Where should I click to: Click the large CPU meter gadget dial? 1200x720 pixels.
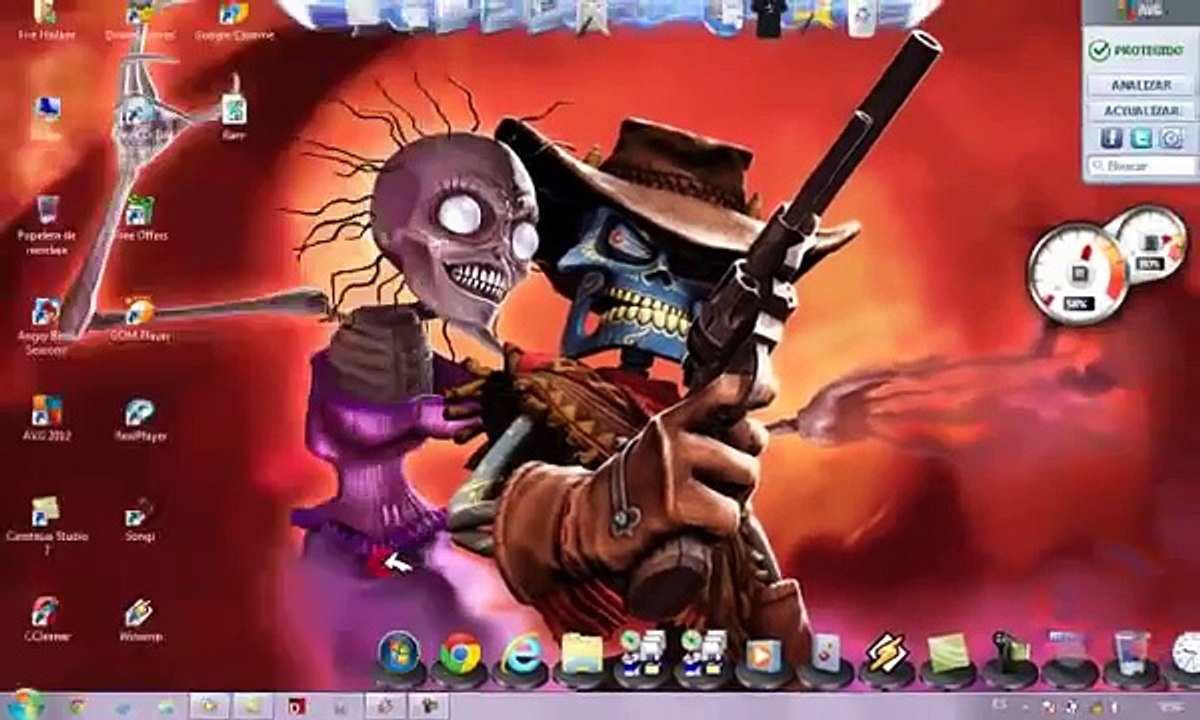(1078, 274)
